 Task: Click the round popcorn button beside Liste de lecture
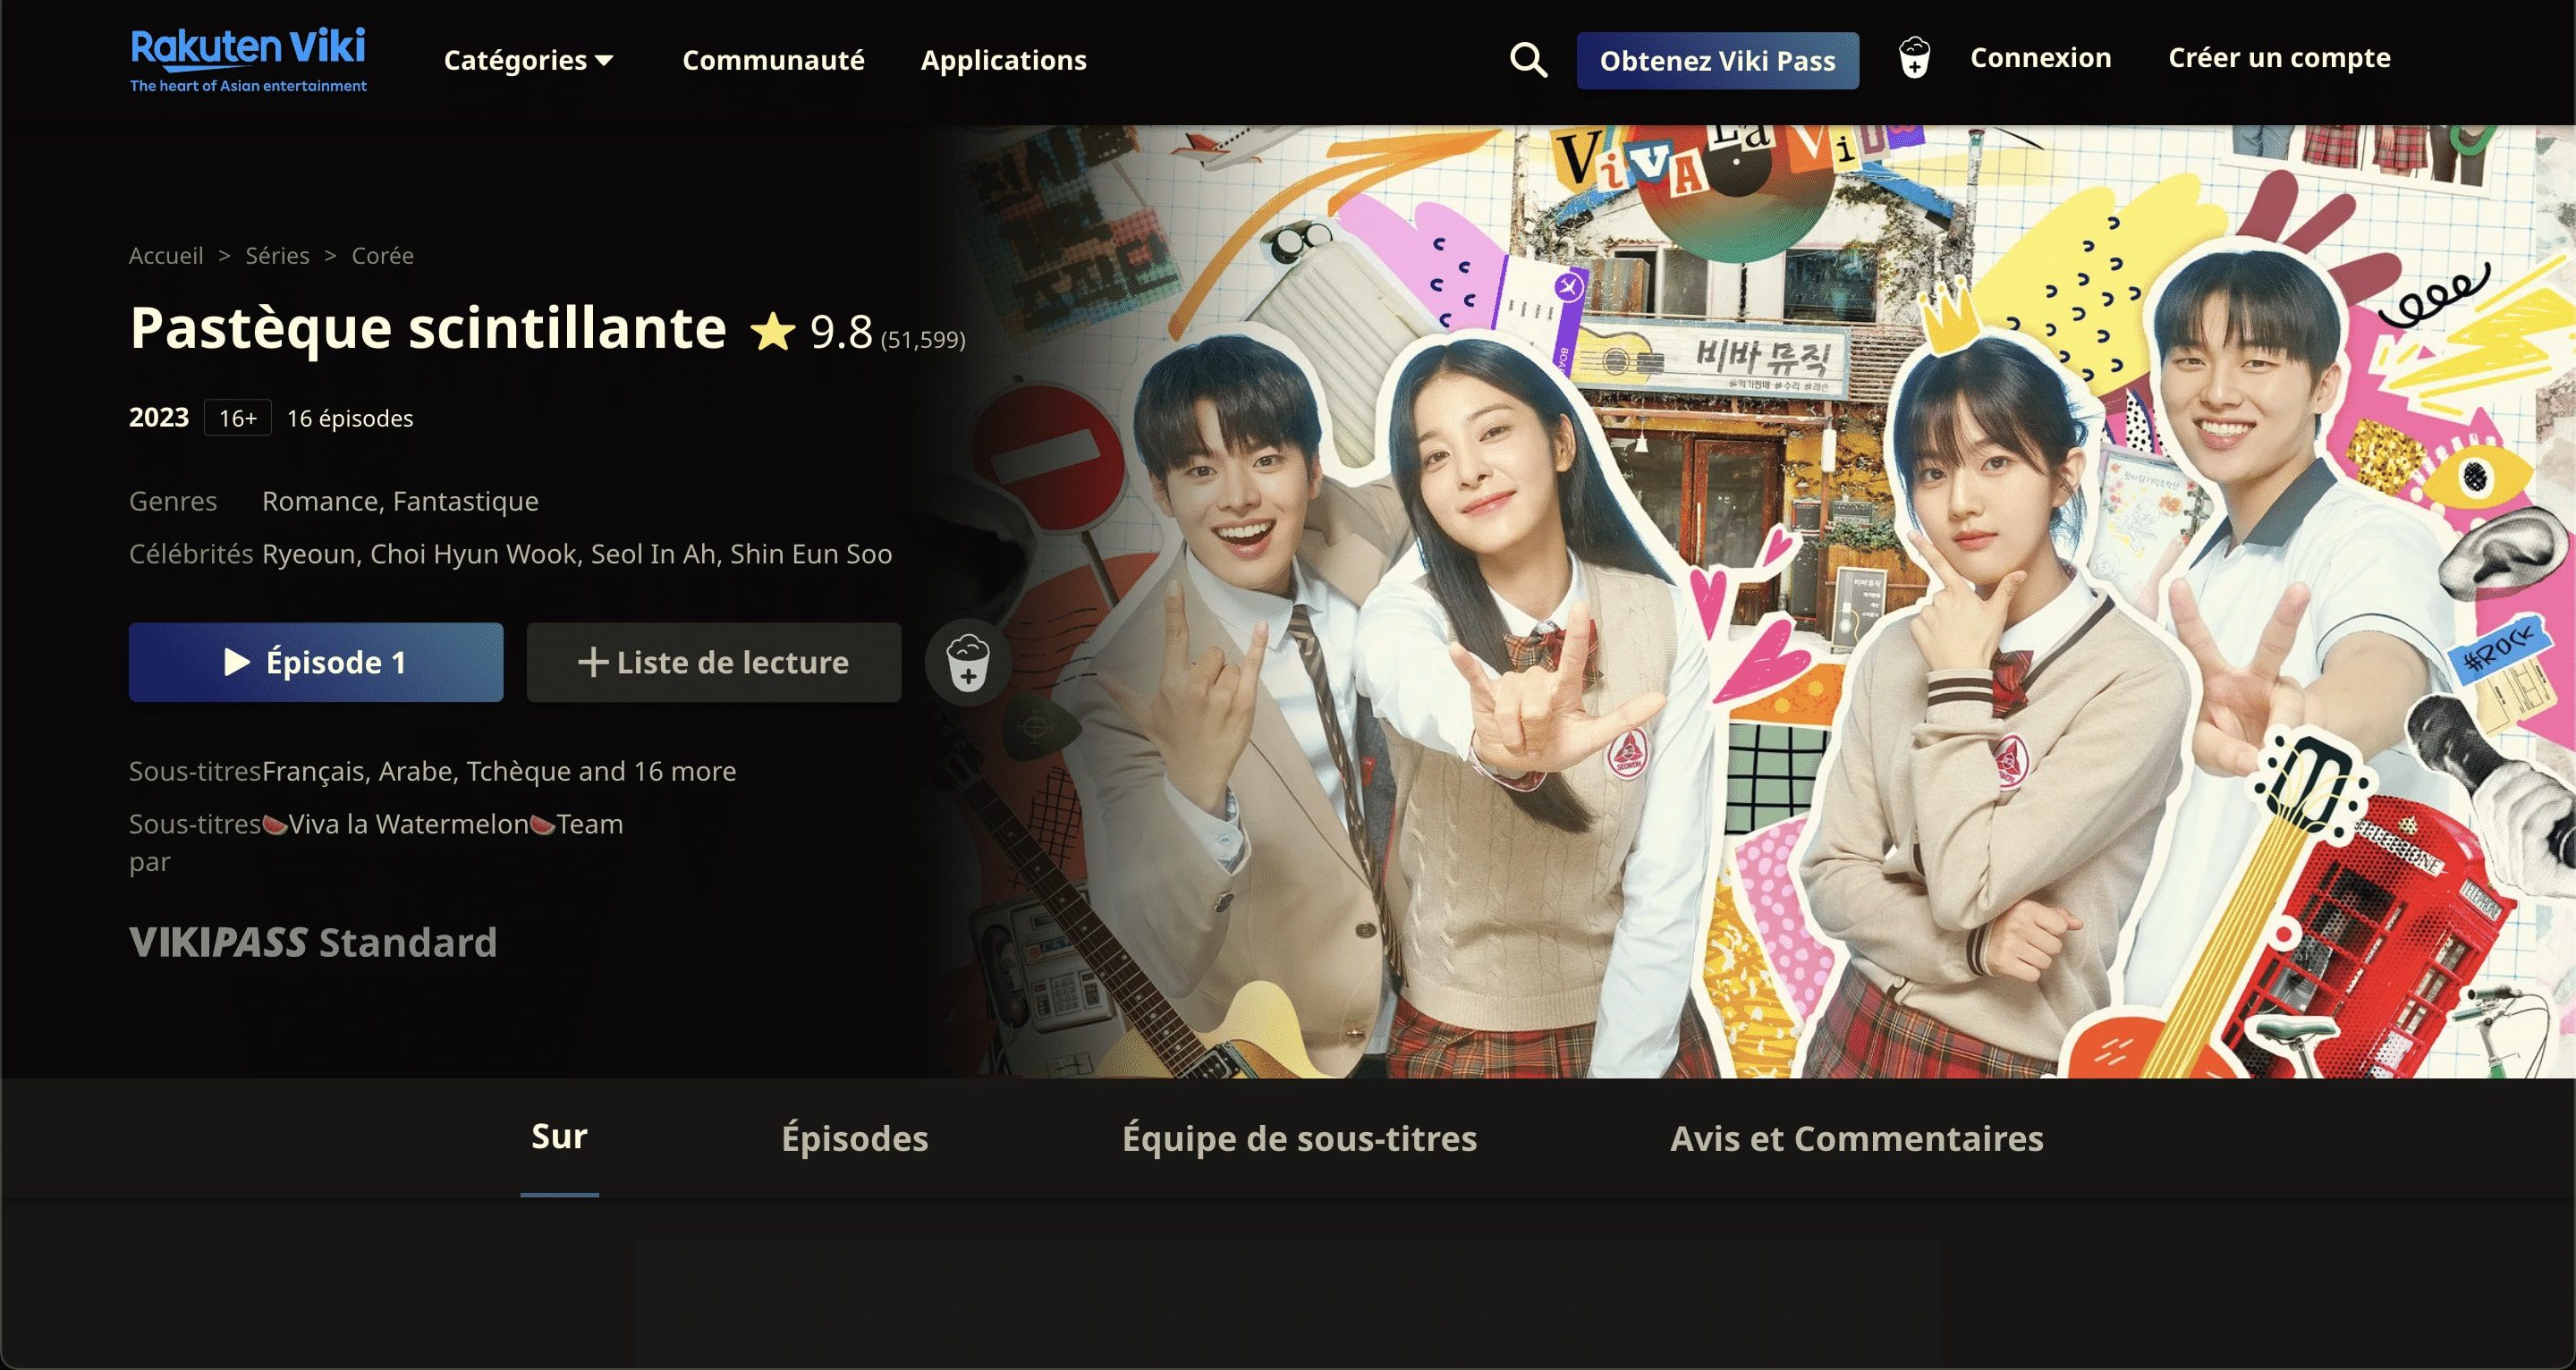coord(967,662)
